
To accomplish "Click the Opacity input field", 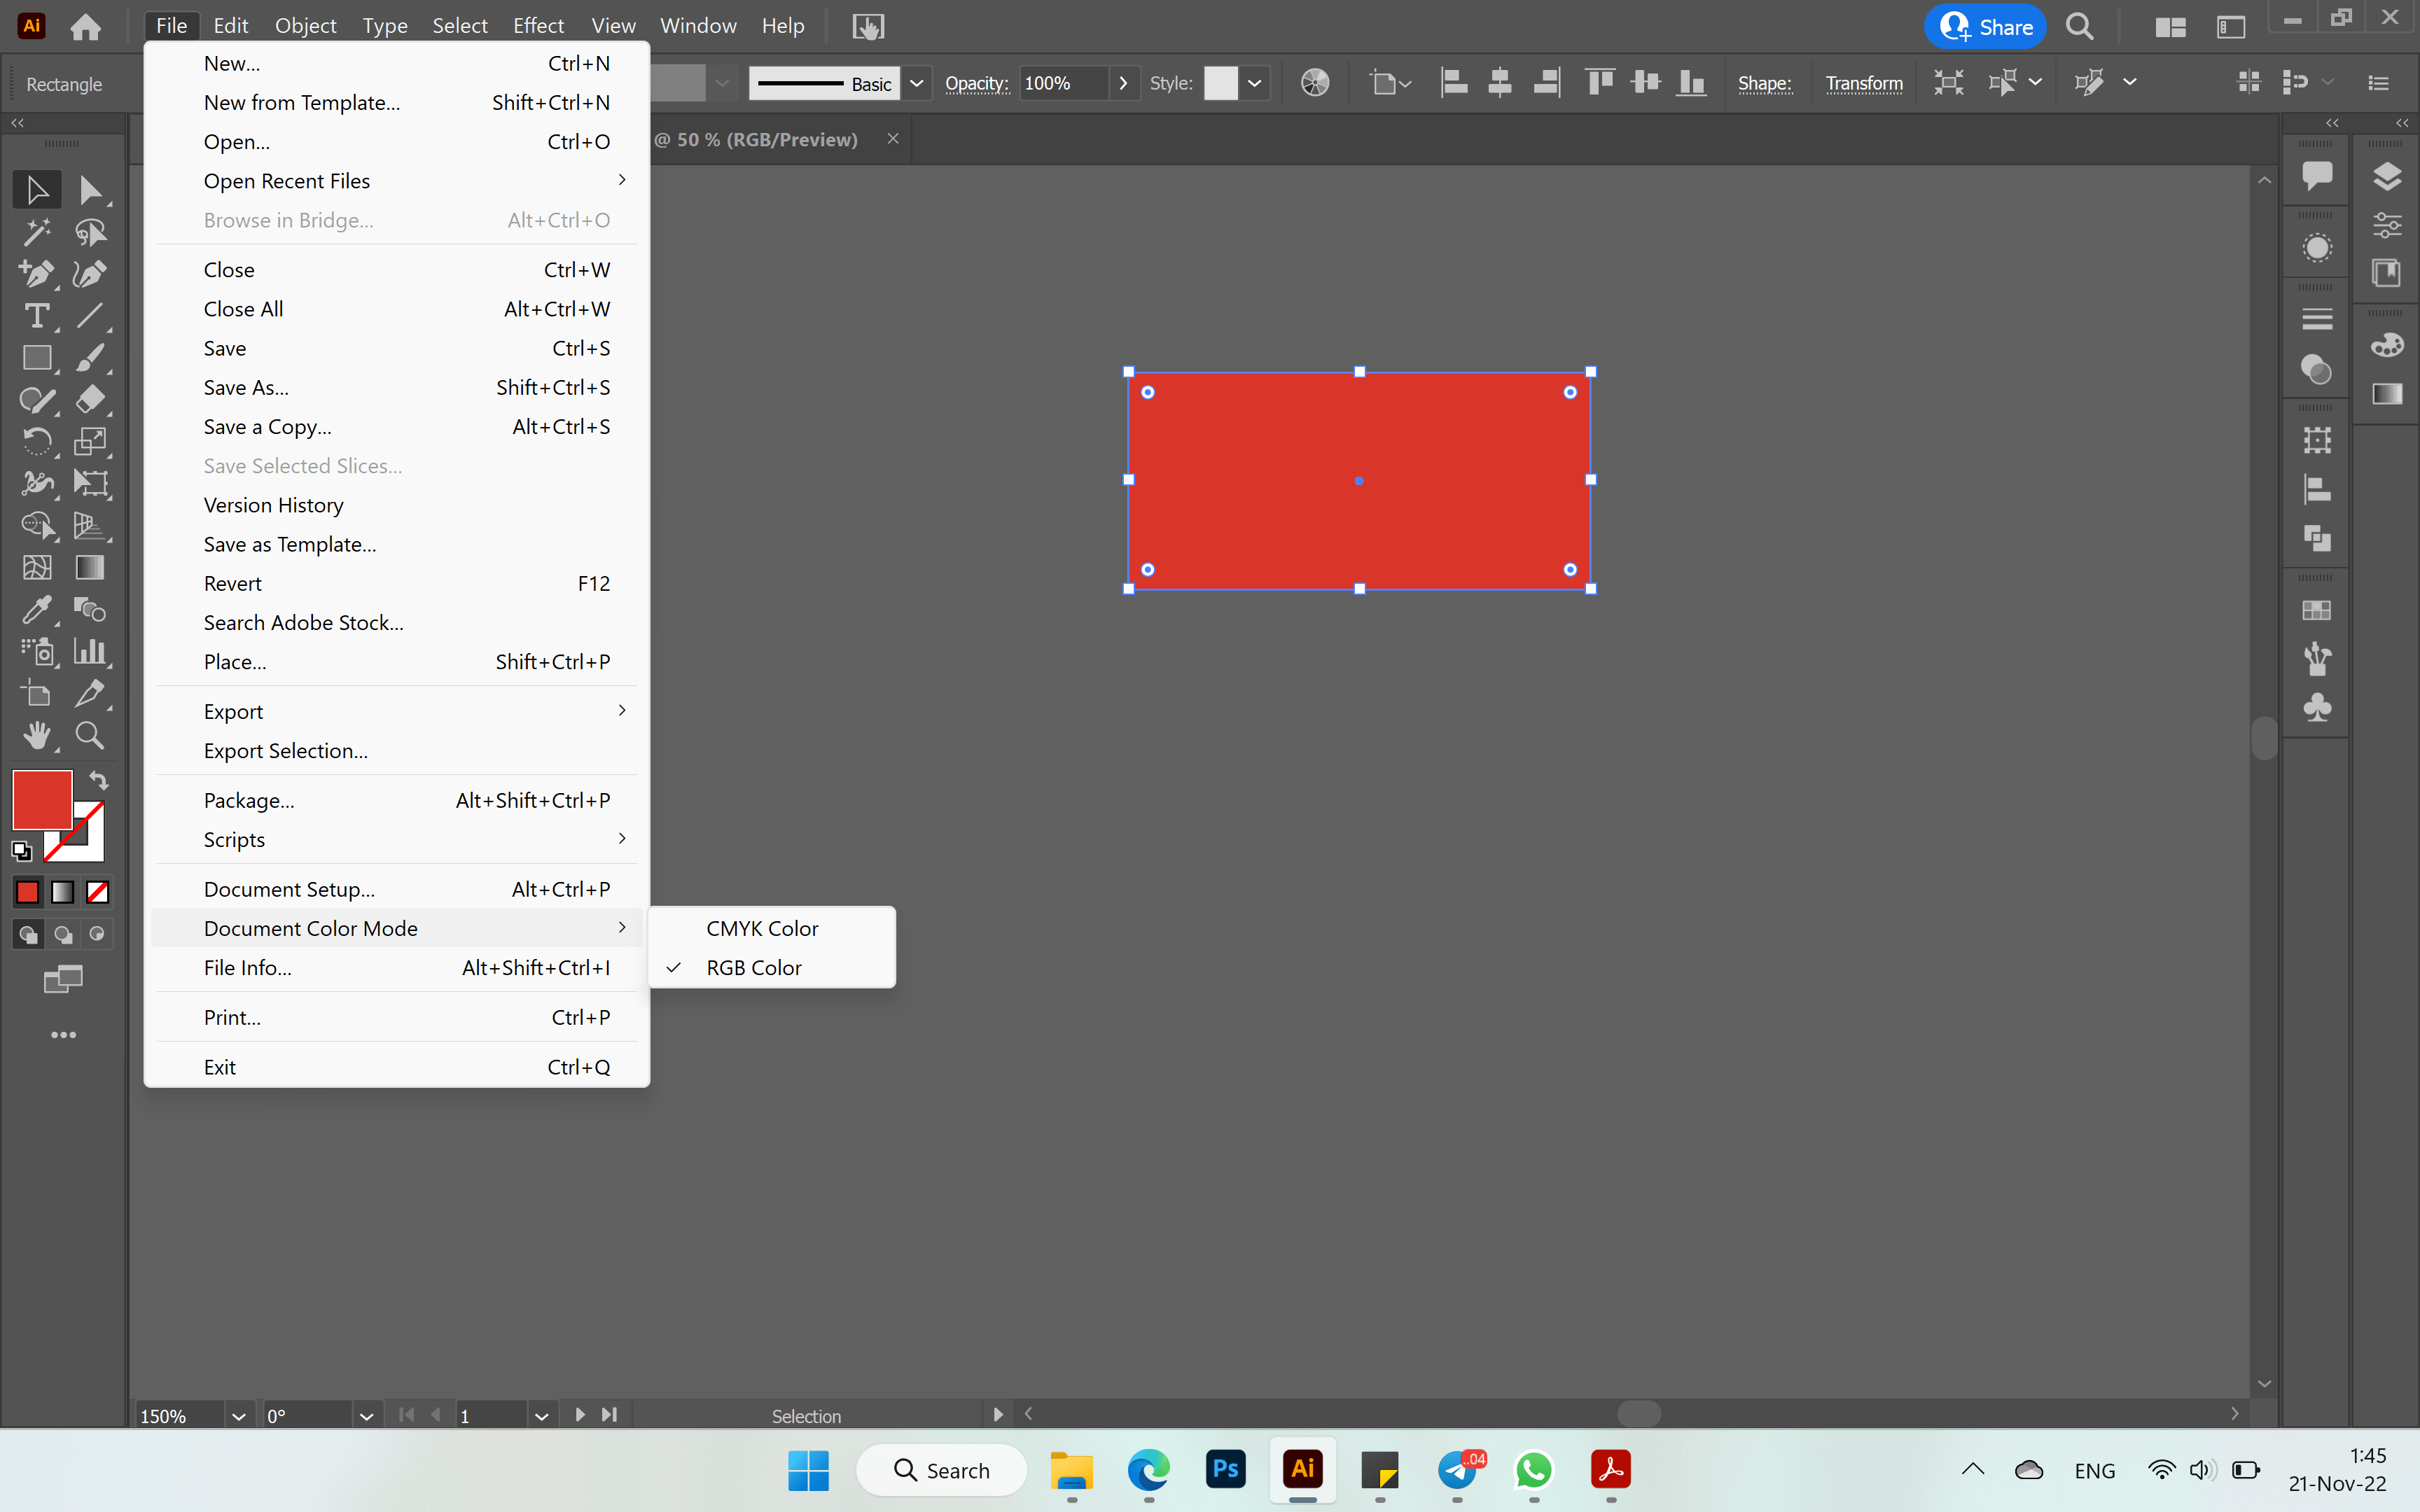I will [x=1065, y=83].
